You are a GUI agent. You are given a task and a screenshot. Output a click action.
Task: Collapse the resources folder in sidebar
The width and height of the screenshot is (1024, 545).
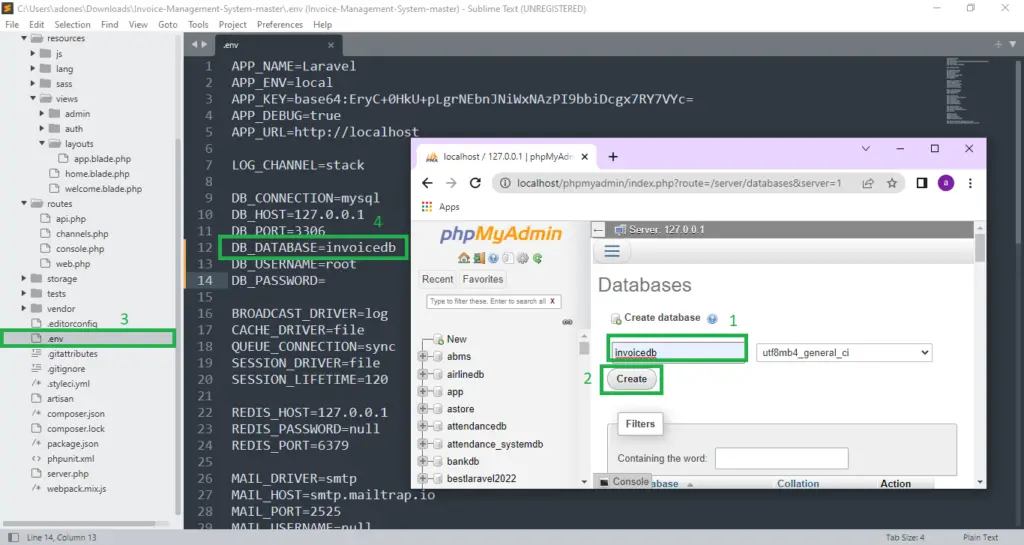[x=23, y=39]
